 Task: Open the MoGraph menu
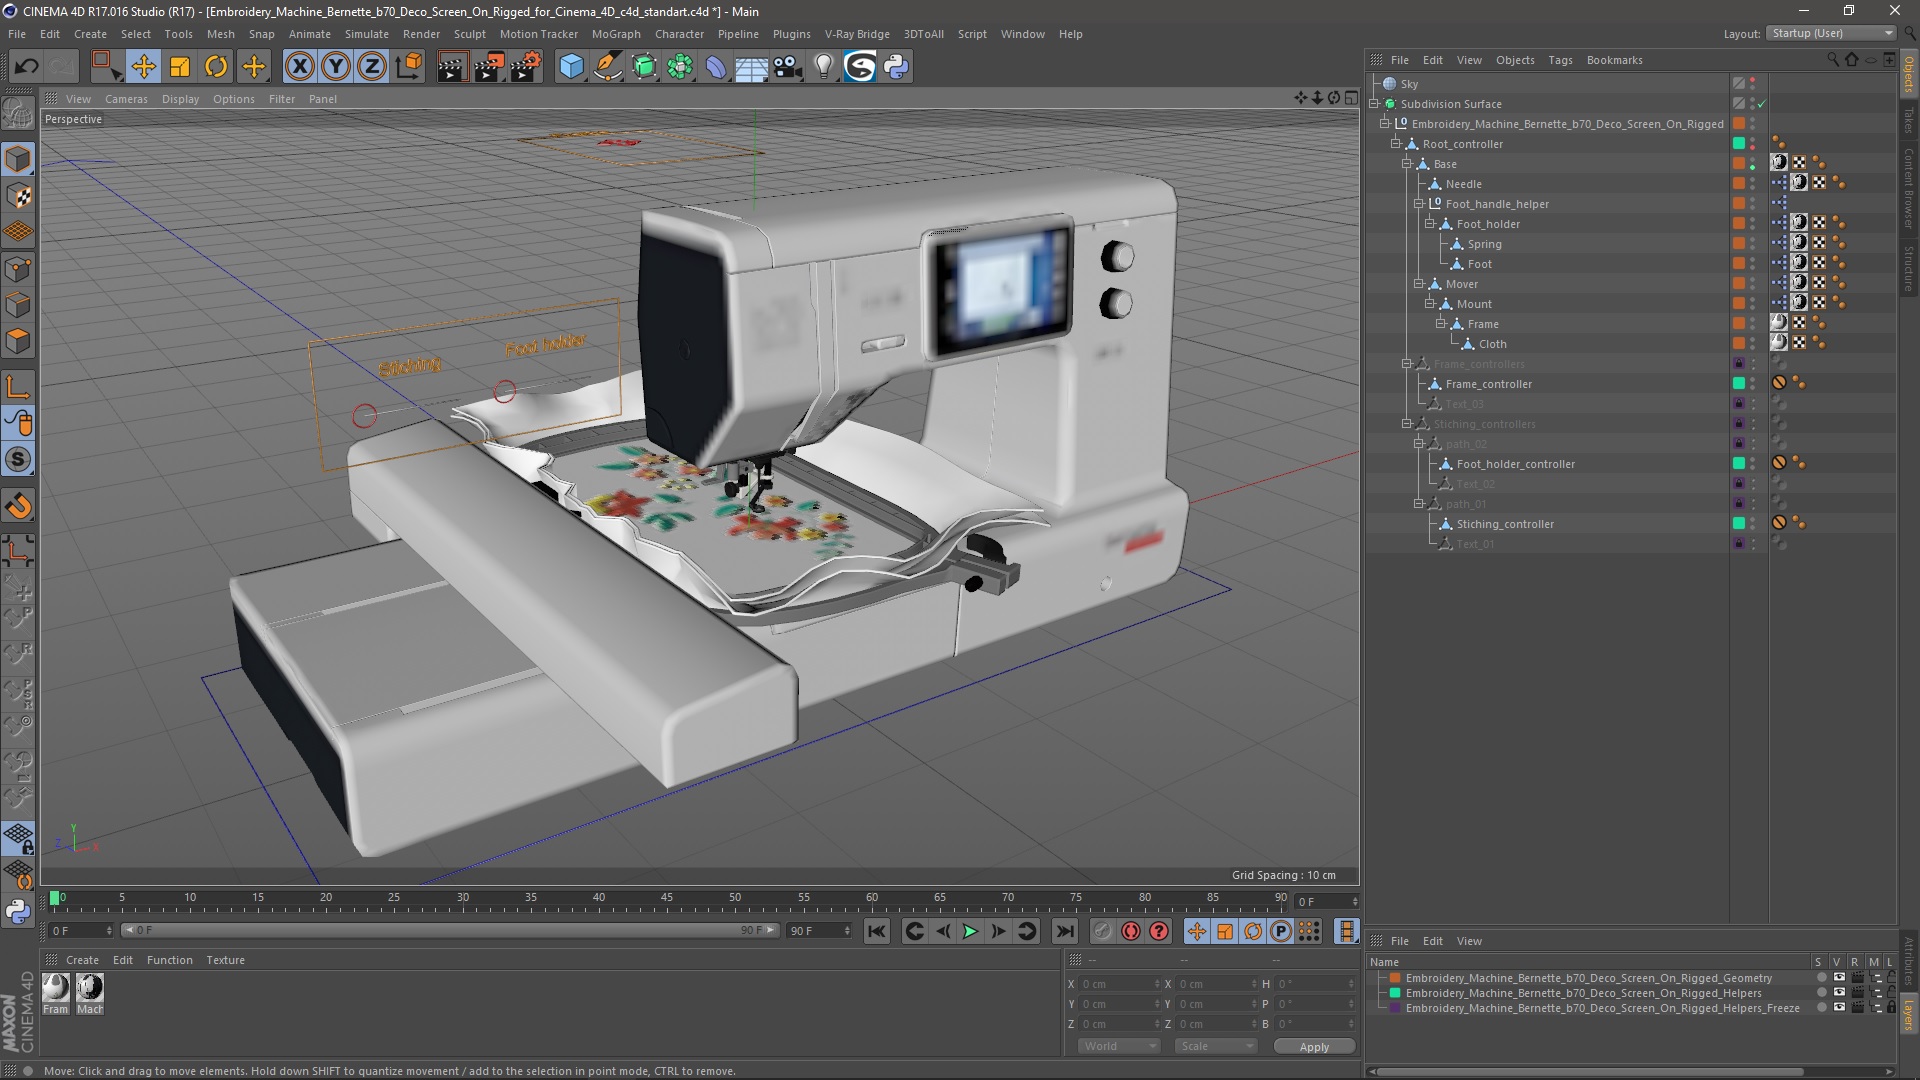pyautogui.click(x=616, y=34)
